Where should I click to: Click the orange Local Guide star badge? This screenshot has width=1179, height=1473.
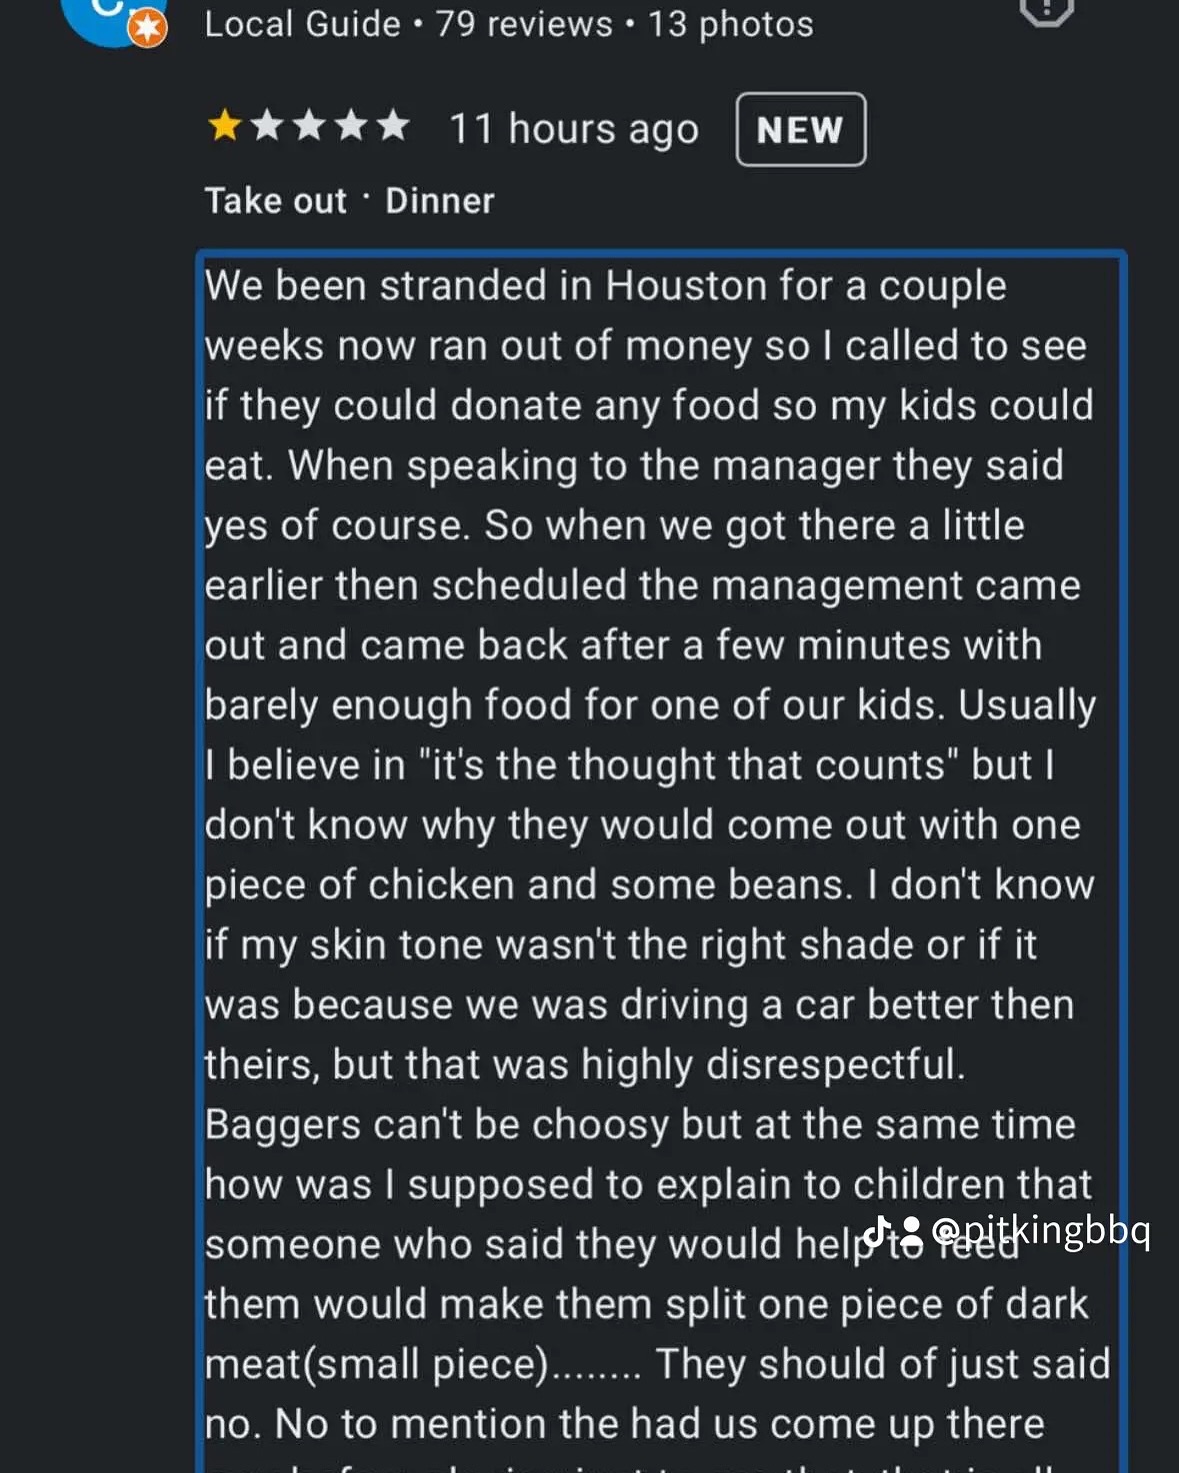pos(148,29)
